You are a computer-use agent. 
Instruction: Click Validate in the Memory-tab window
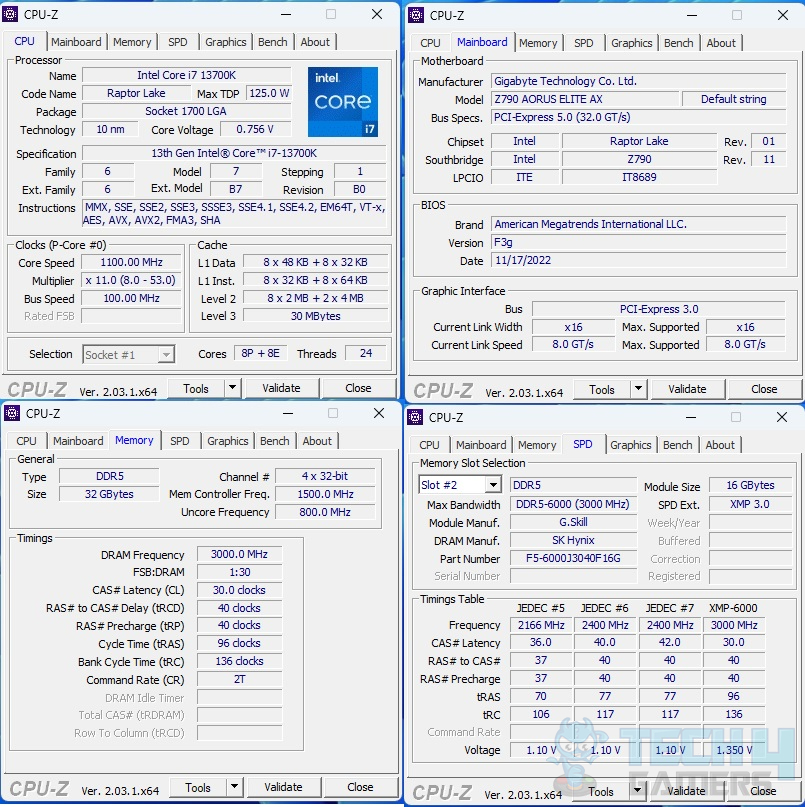283,787
